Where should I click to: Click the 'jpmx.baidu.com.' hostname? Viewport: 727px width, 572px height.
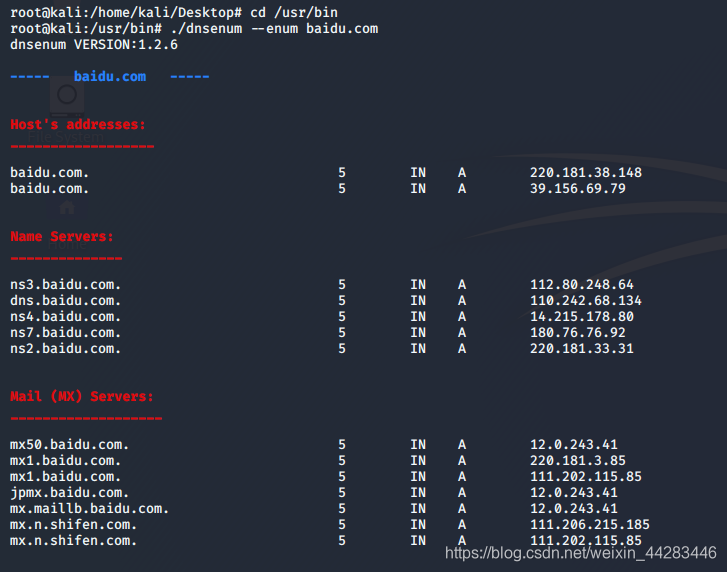click(70, 492)
